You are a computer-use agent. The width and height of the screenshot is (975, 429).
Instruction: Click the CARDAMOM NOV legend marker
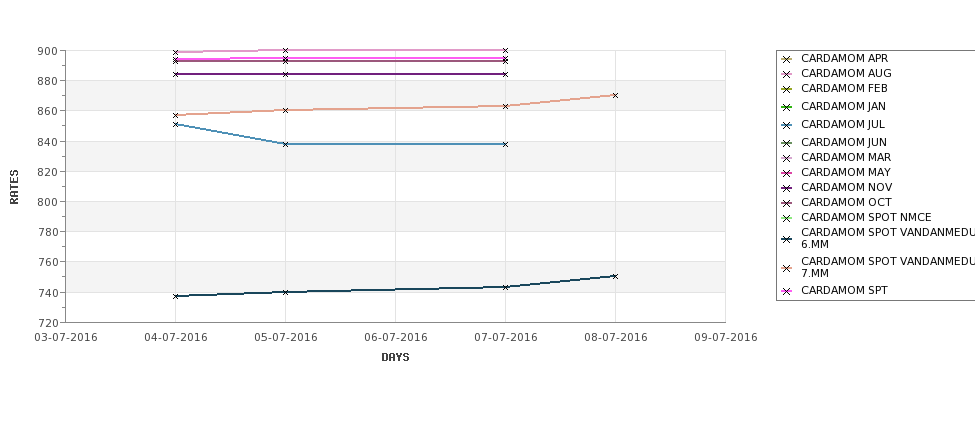point(787,188)
